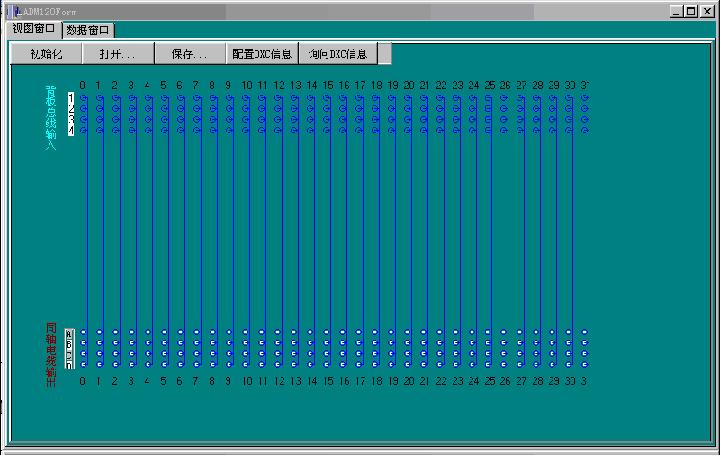Viewport: 721px width, 457px height.
Task: Select backplane input row 3 node at column 10
Action: pyautogui.click(x=246, y=120)
